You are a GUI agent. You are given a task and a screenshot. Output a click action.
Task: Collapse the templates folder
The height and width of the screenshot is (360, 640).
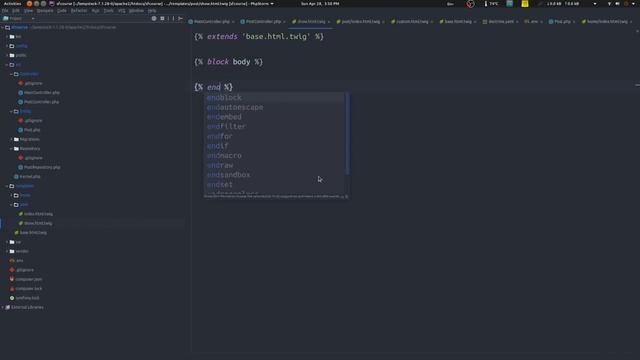tap(7, 186)
